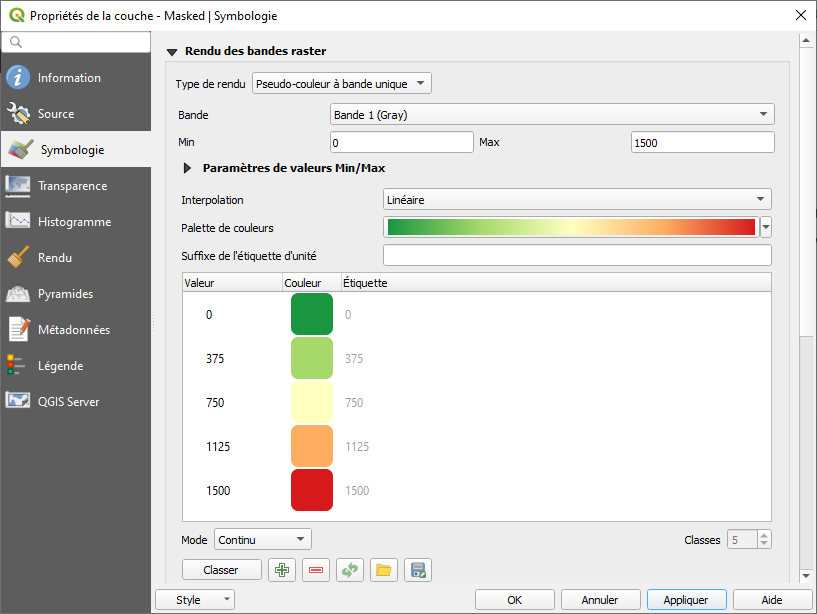This screenshot has width=817, height=614.
Task: Expand Paramètres de valeurs Min/Max section
Action: pyautogui.click(x=187, y=169)
